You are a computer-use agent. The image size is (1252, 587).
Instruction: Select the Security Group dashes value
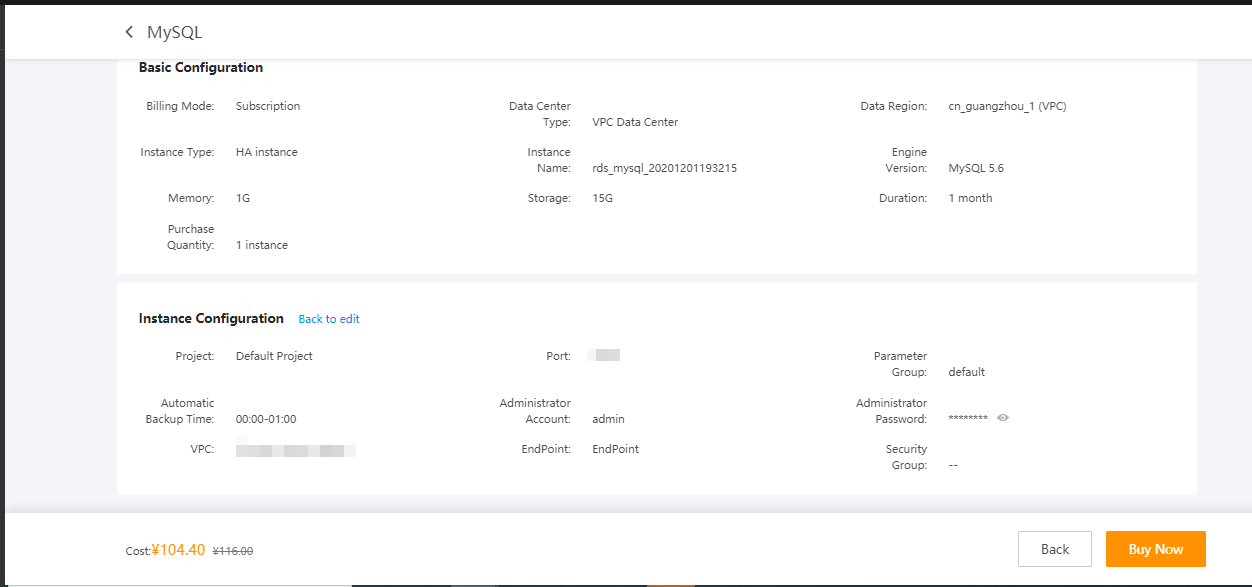(953, 465)
